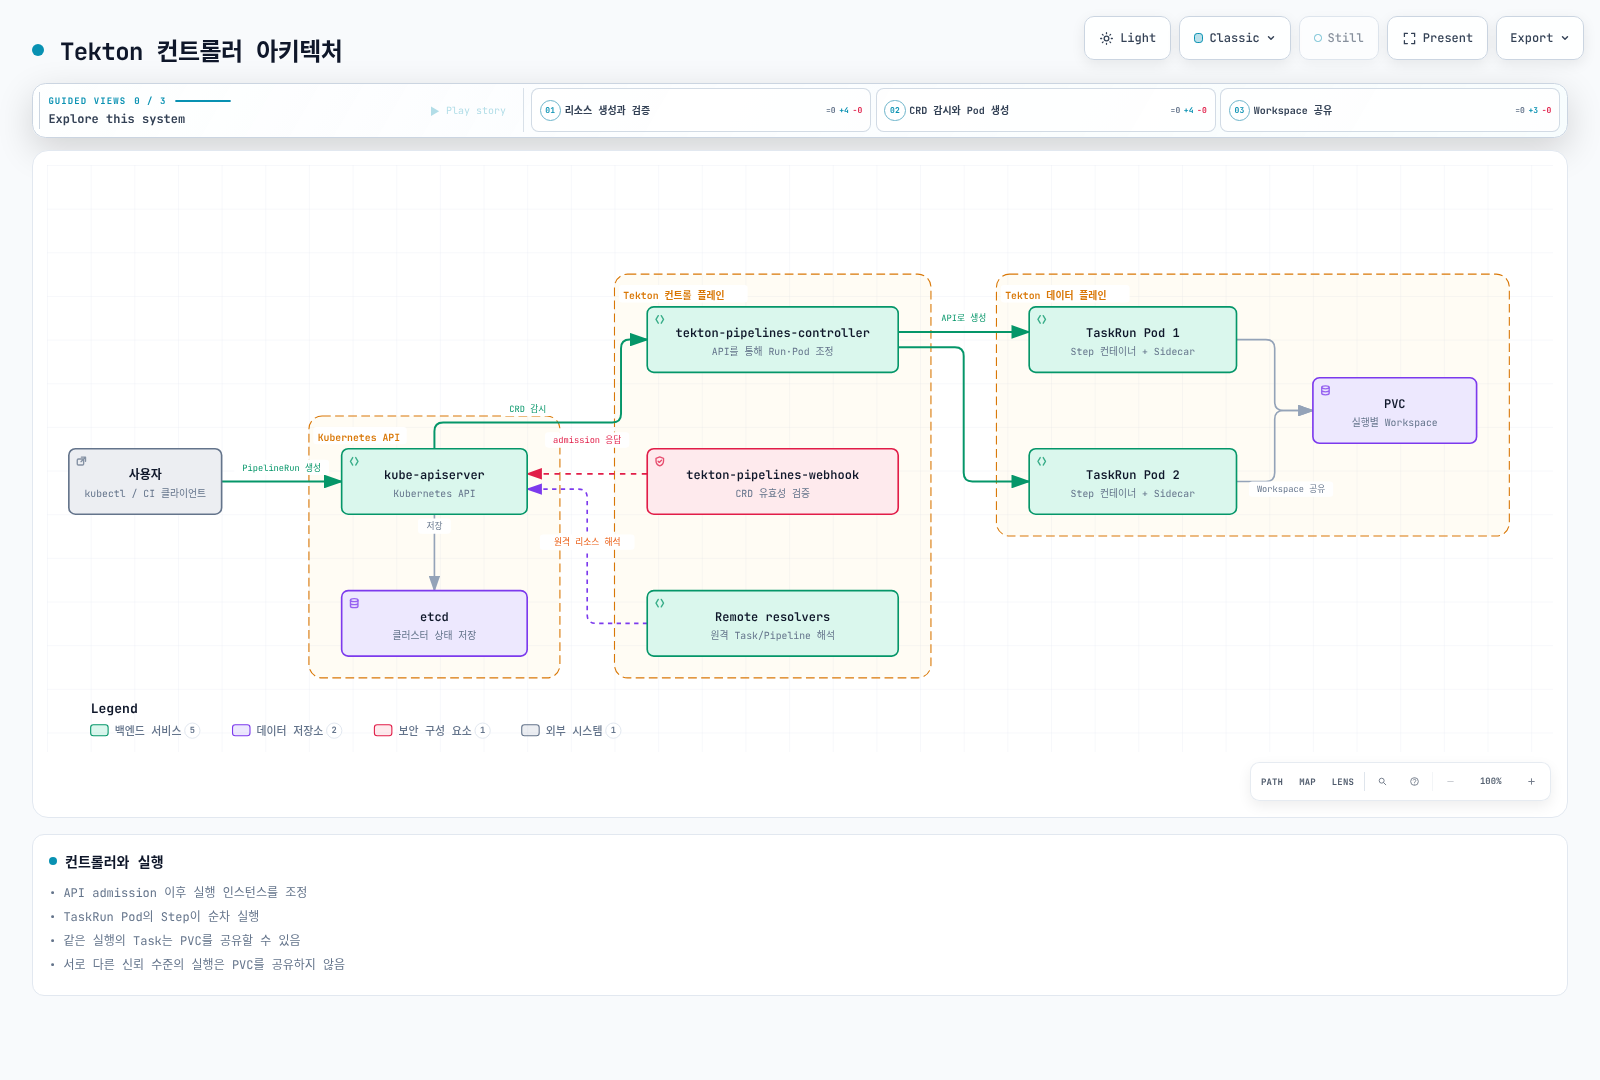1600x1080 pixels.
Task: Click the 원격 리소스 해석 edge label
Action: pyautogui.click(x=587, y=541)
